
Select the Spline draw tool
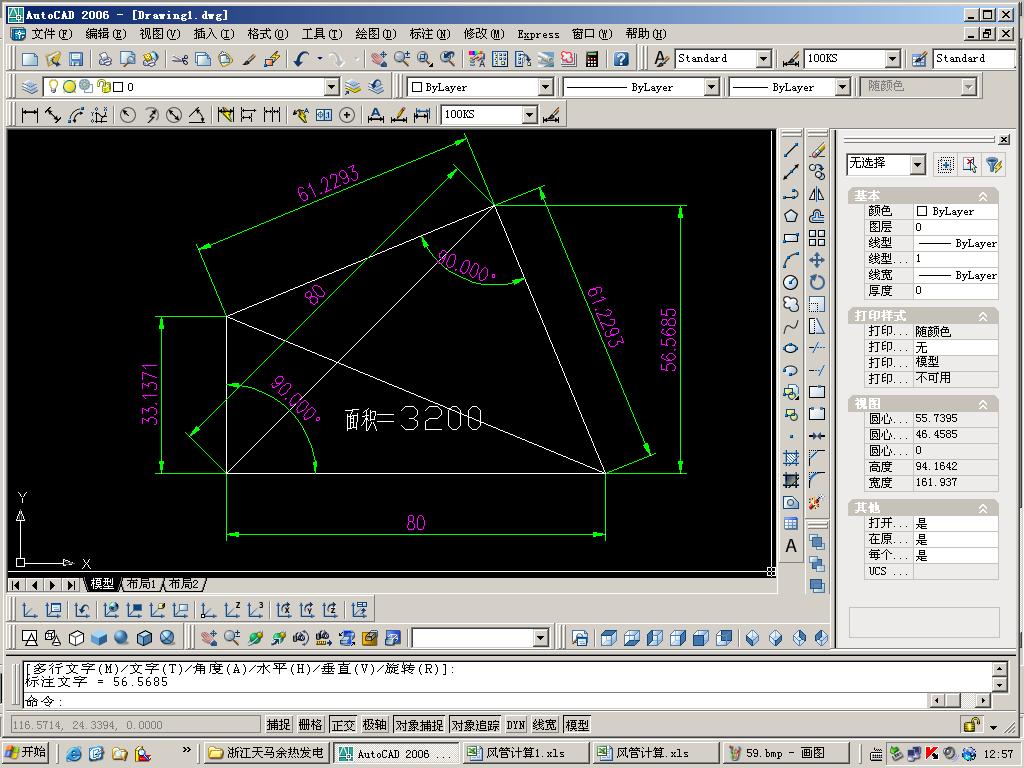pos(791,326)
